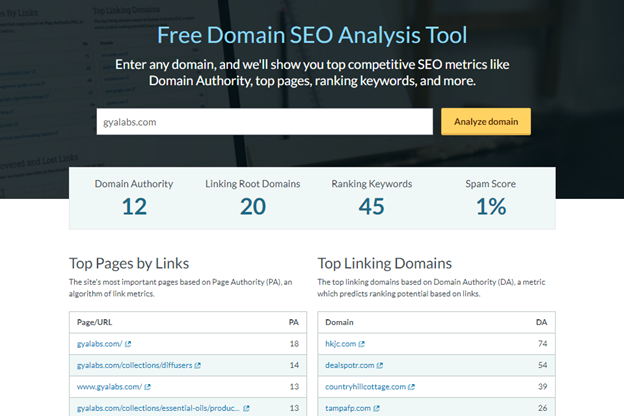Click the Domain Authority label
This screenshot has height=416, width=624.
pos(134,184)
